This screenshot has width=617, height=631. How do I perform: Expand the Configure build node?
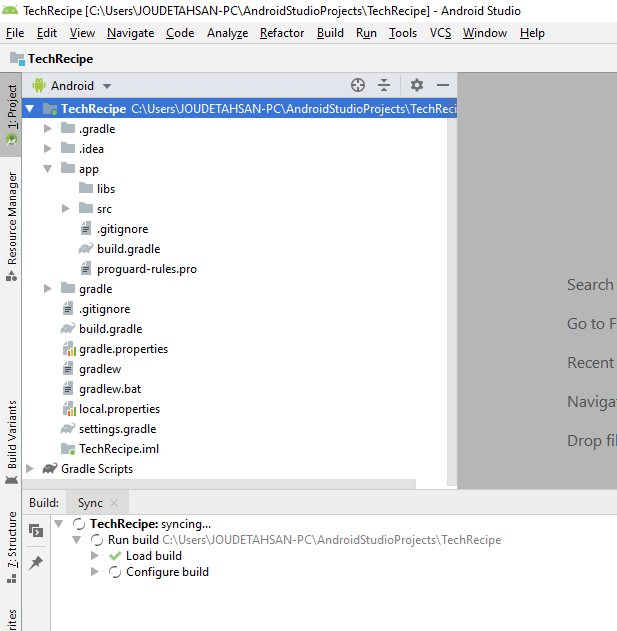95,572
